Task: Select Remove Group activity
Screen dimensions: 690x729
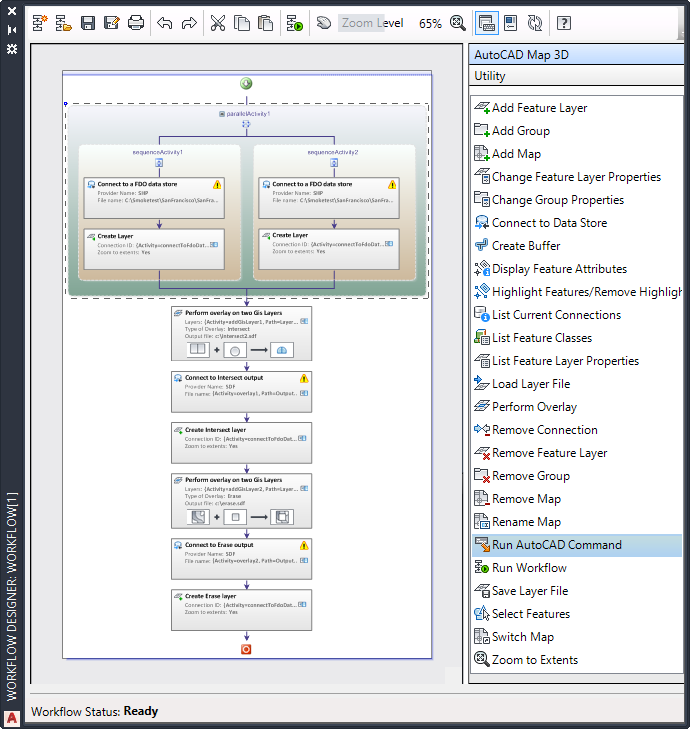Action: coord(577,476)
